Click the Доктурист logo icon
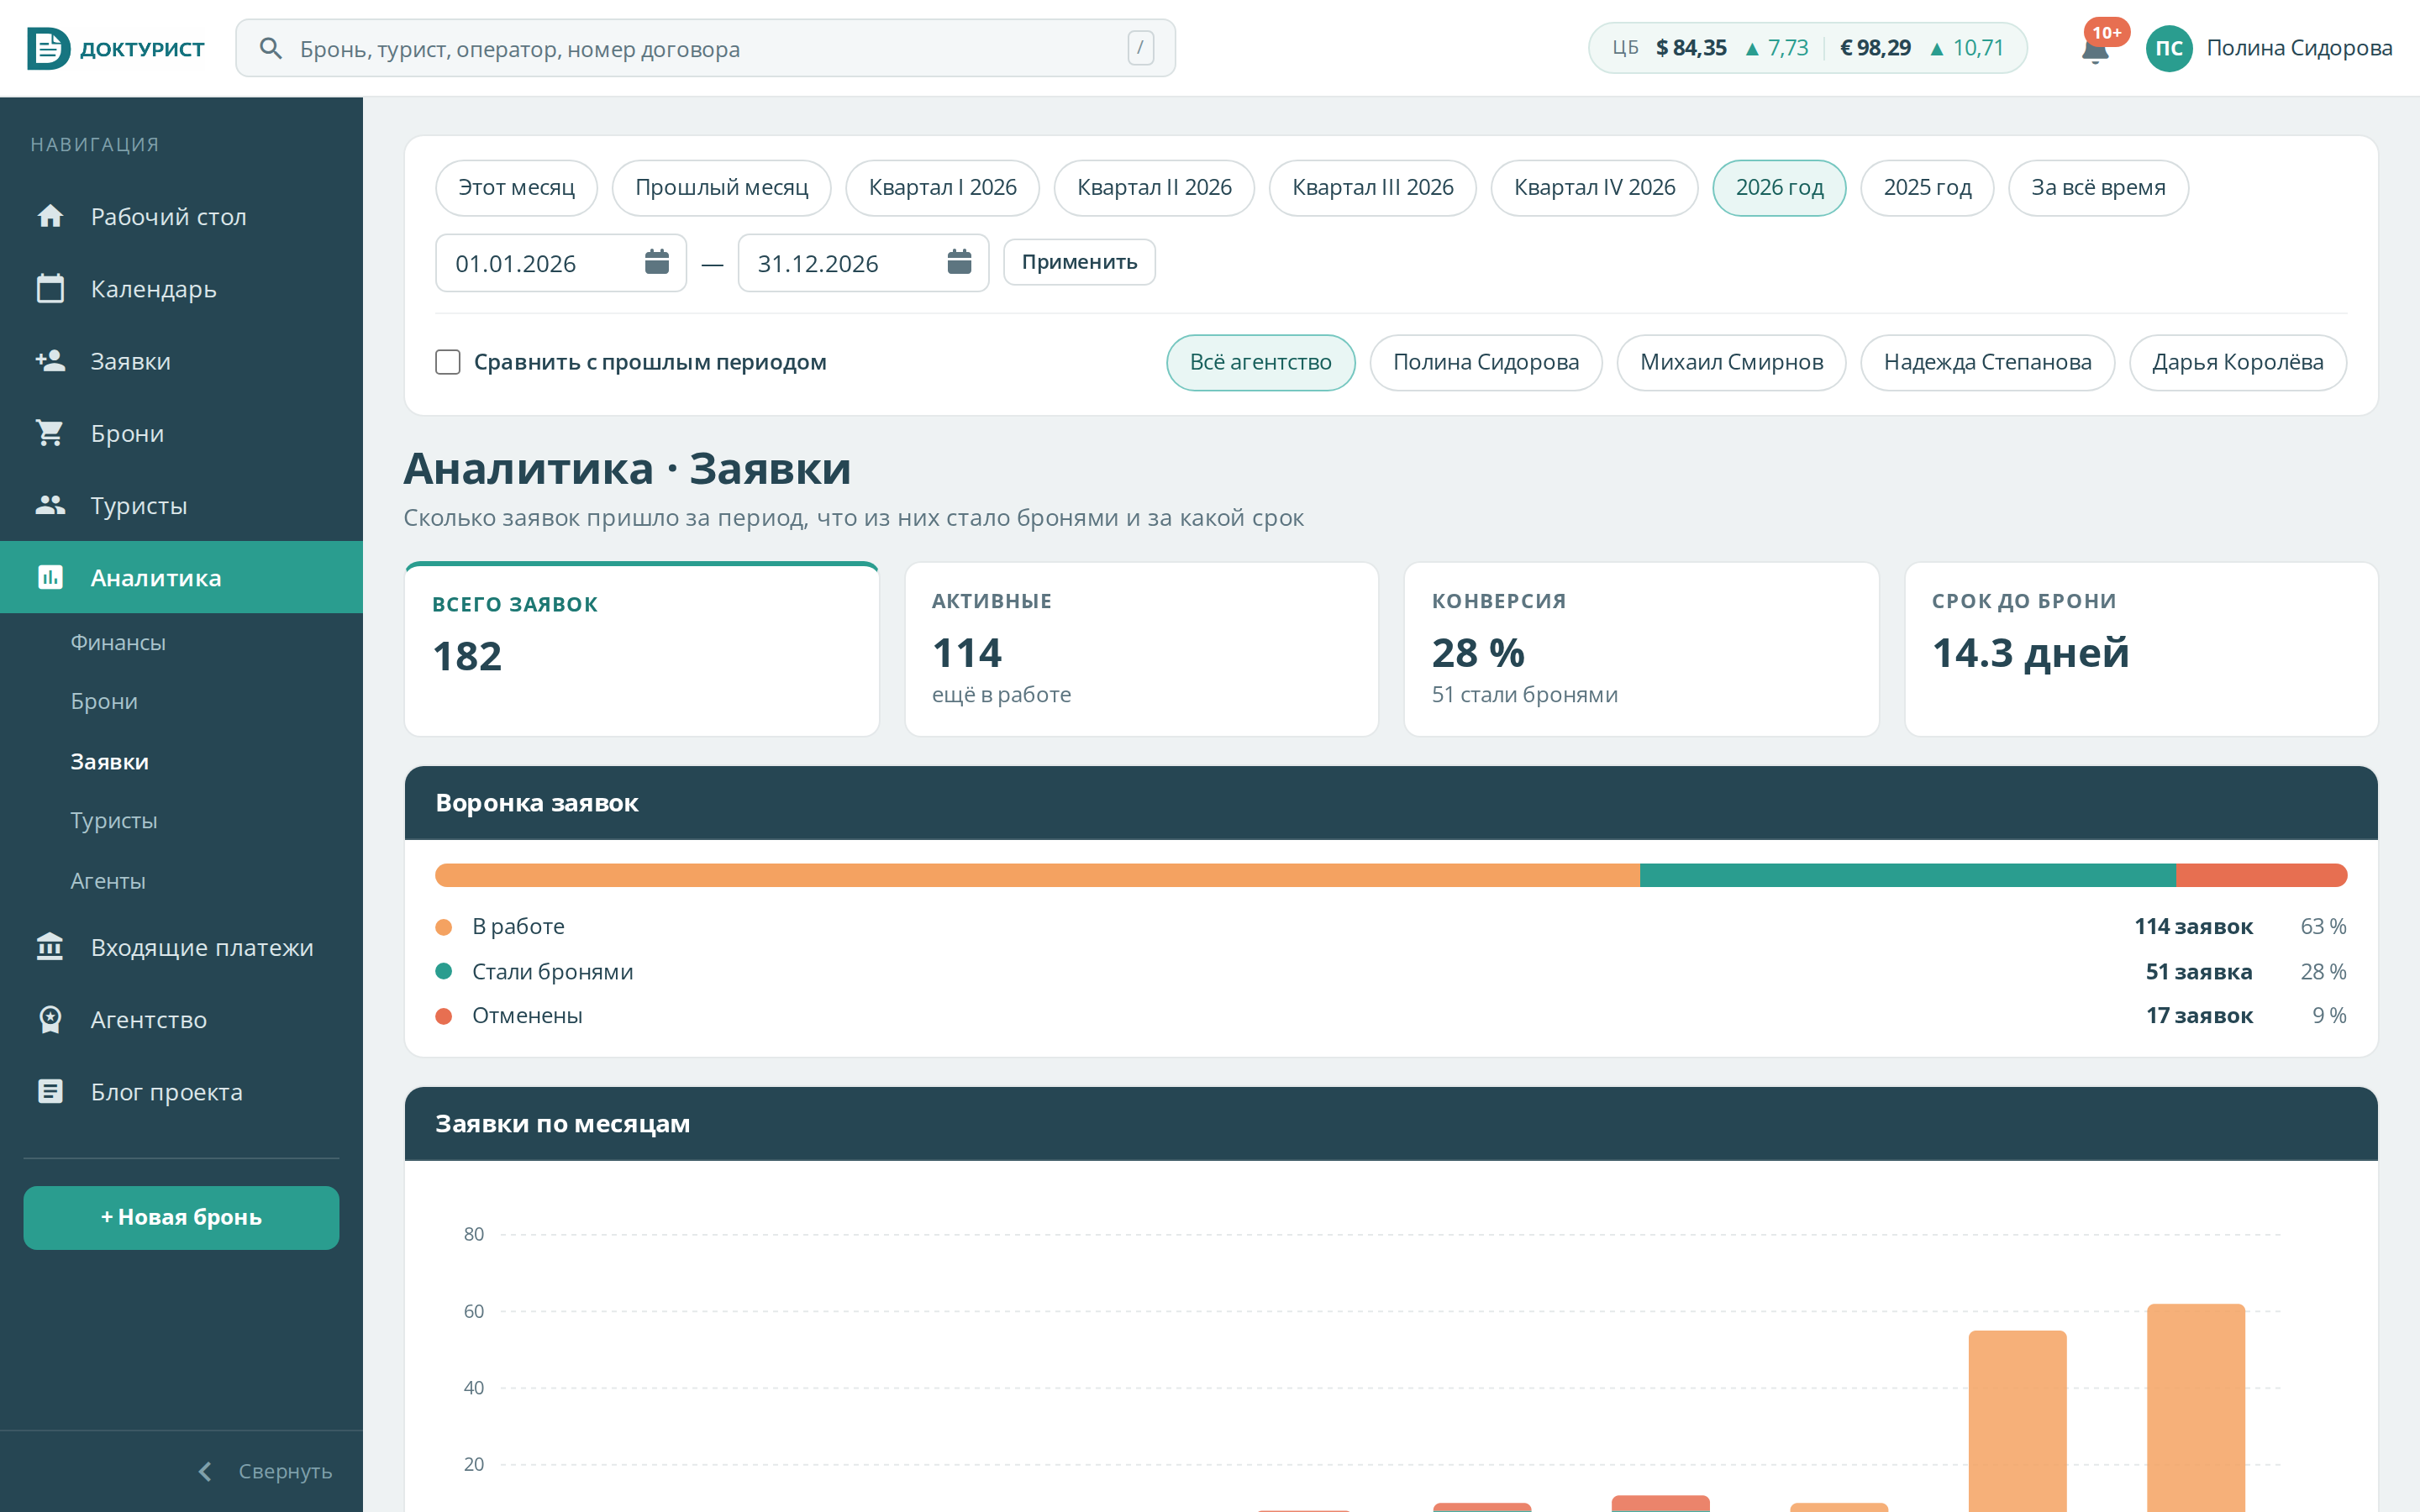The height and width of the screenshot is (1512, 2420). coord(48,48)
